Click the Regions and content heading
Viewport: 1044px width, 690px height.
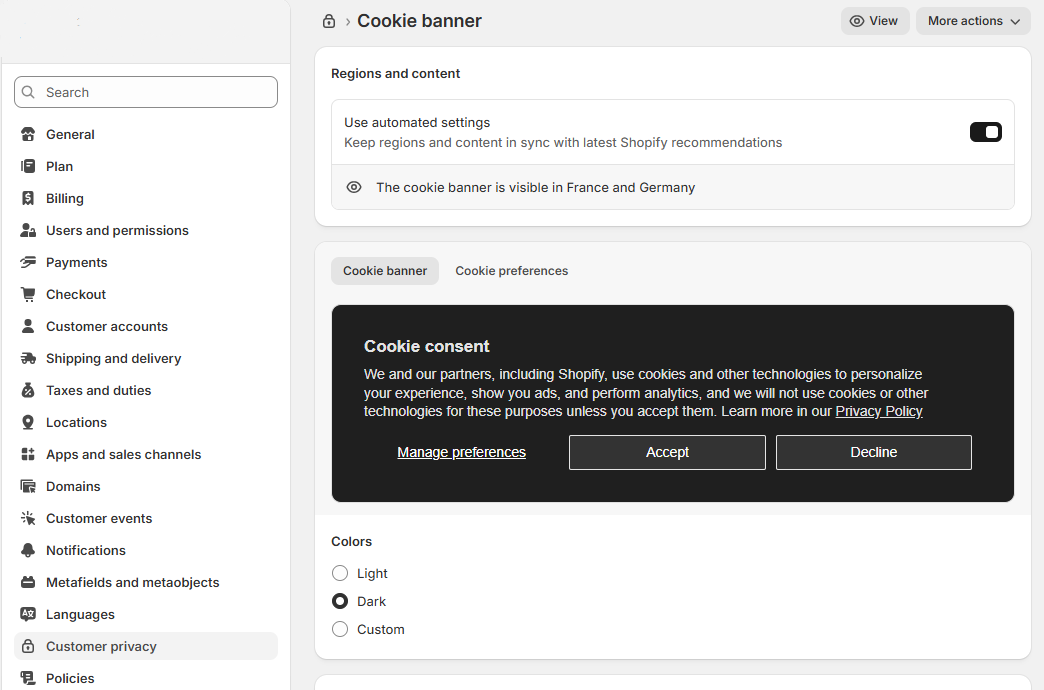395,73
